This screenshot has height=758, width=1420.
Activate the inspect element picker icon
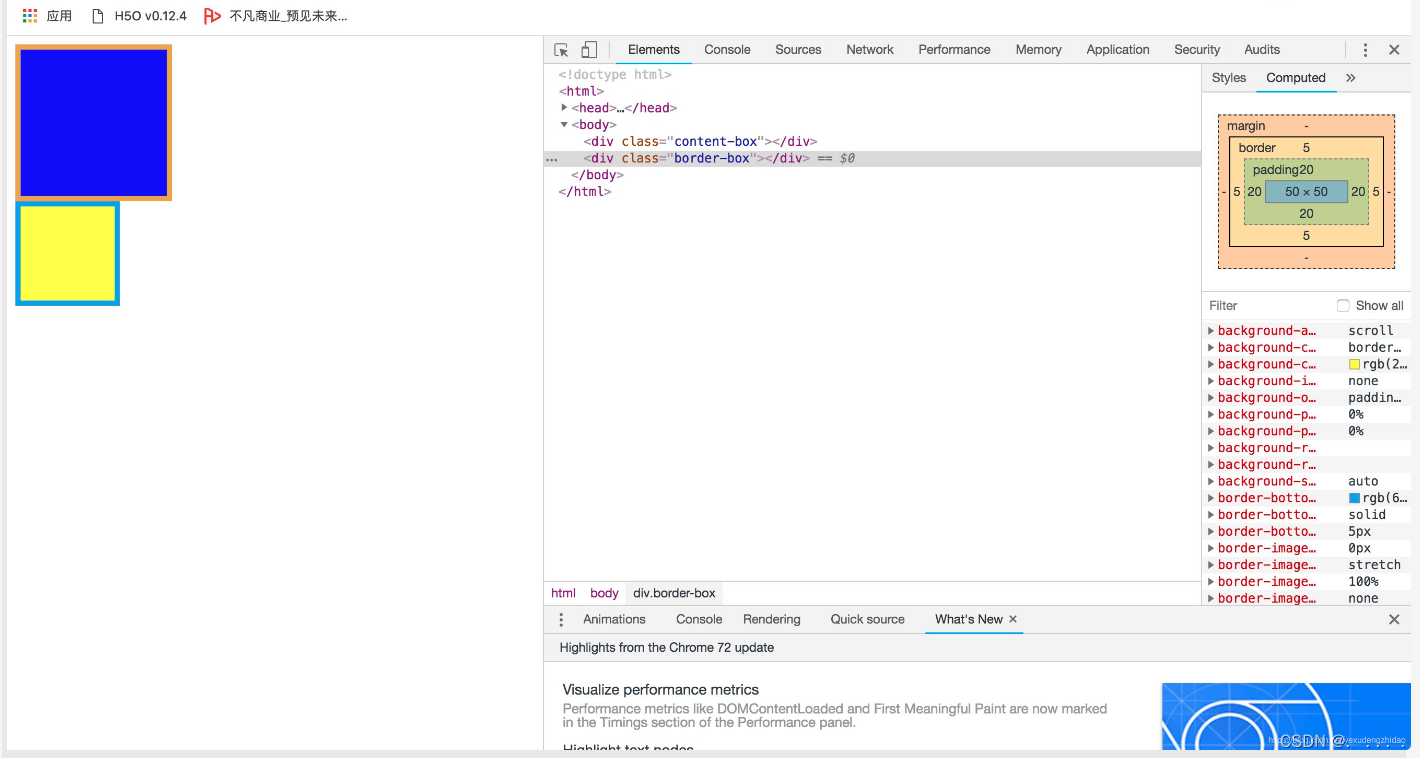tap(561, 50)
